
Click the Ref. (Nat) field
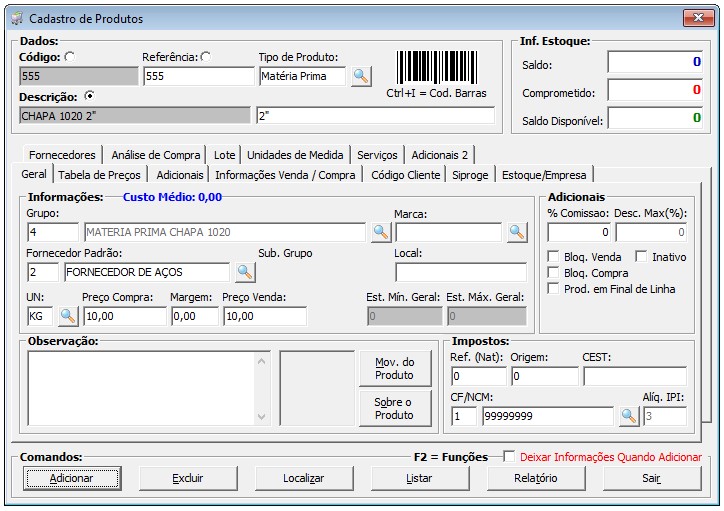point(479,376)
